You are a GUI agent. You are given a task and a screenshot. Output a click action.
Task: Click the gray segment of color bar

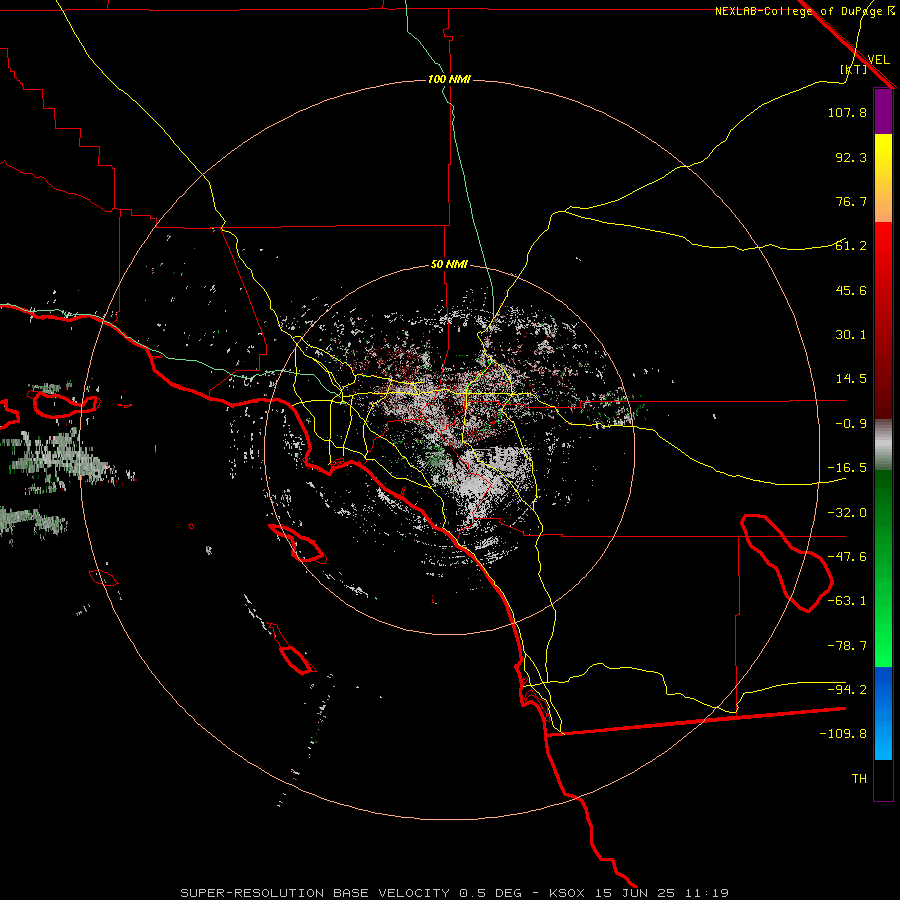[x=883, y=445]
